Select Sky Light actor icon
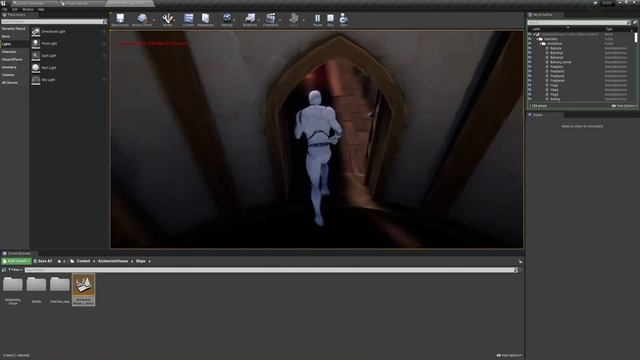 tap(36, 80)
